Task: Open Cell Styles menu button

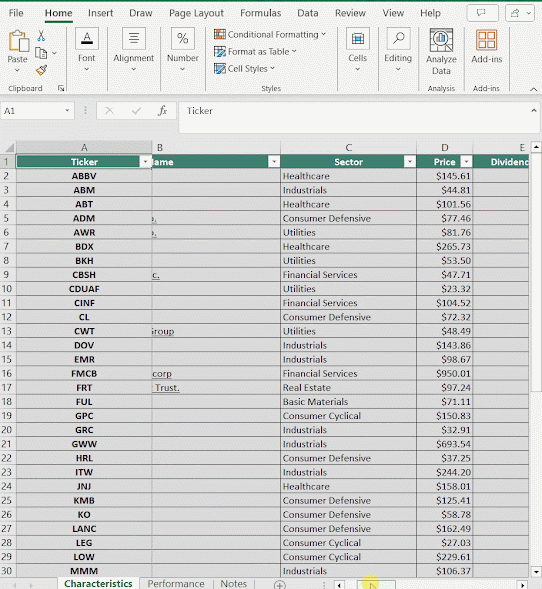Action: click(245, 68)
